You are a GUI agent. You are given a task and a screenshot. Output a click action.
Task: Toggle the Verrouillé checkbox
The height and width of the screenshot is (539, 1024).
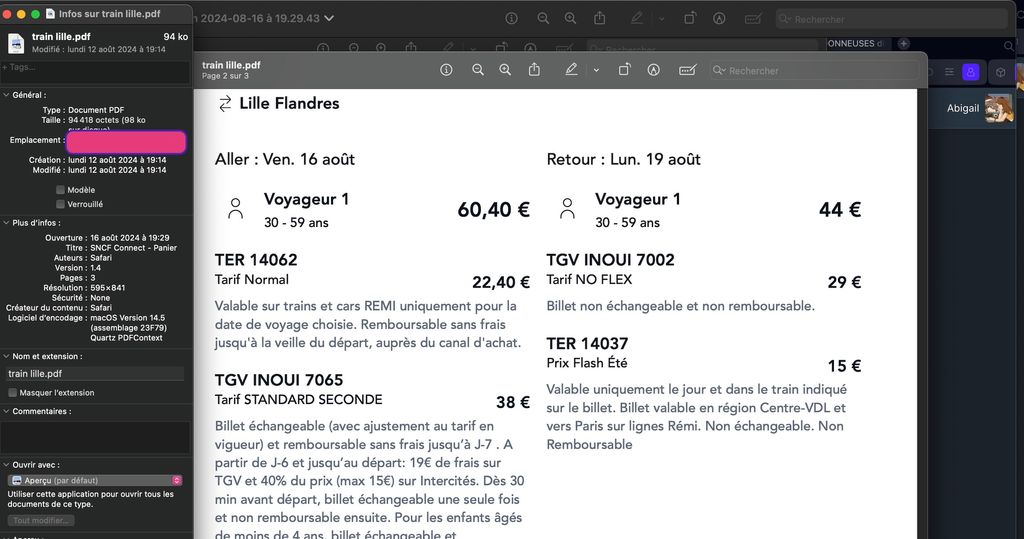[x=60, y=204]
